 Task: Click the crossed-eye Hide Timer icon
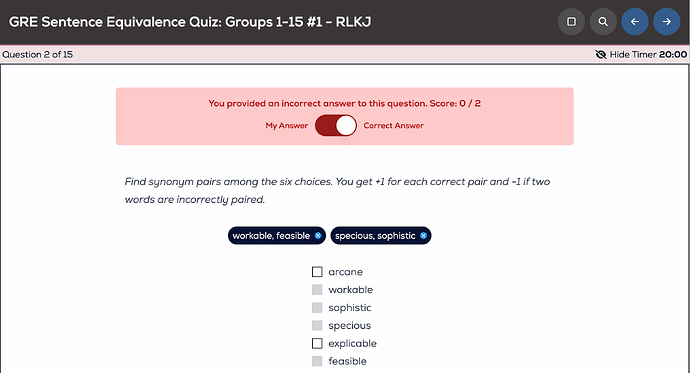coord(601,55)
